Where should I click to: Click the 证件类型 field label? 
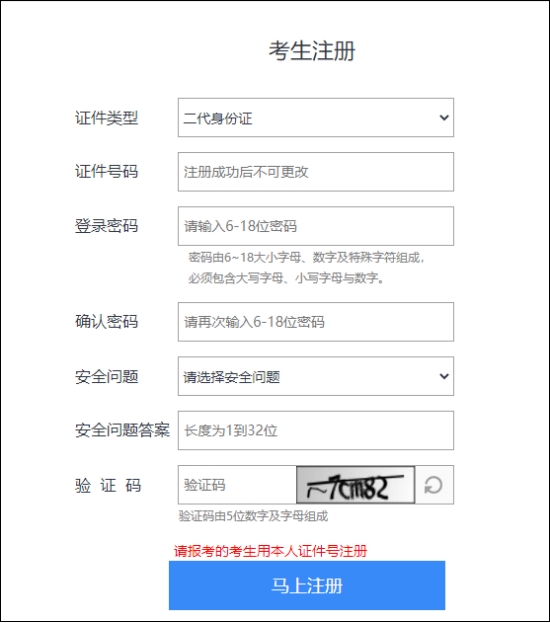click(107, 118)
